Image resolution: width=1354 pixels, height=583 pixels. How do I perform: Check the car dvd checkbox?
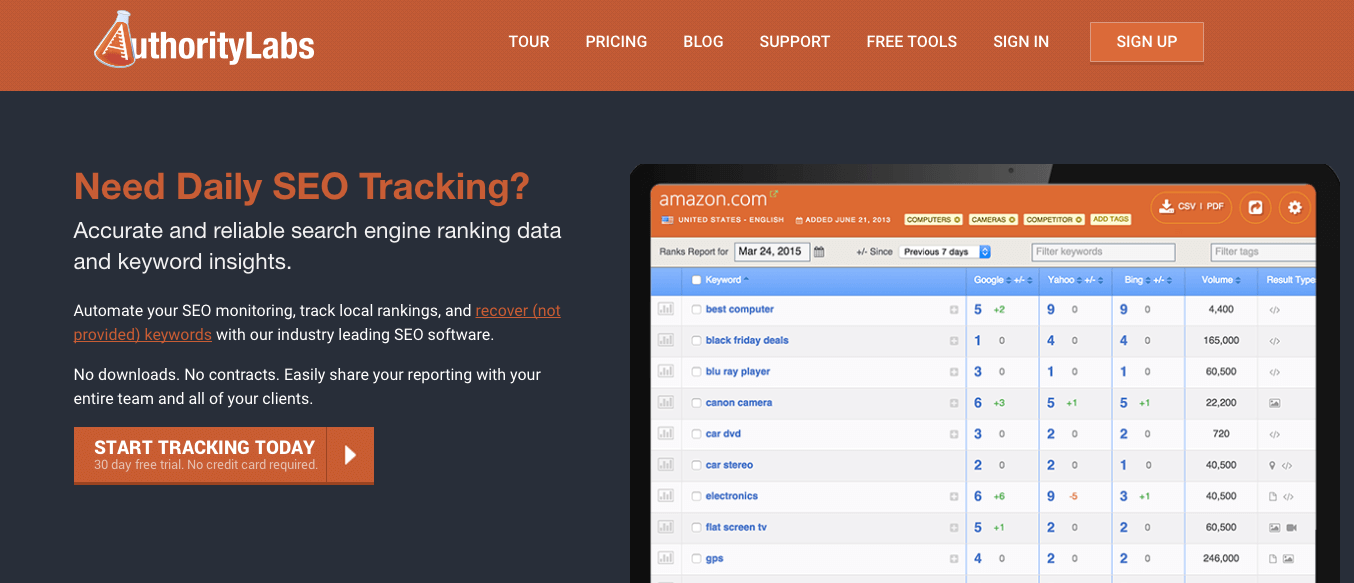tap(696, 434)
